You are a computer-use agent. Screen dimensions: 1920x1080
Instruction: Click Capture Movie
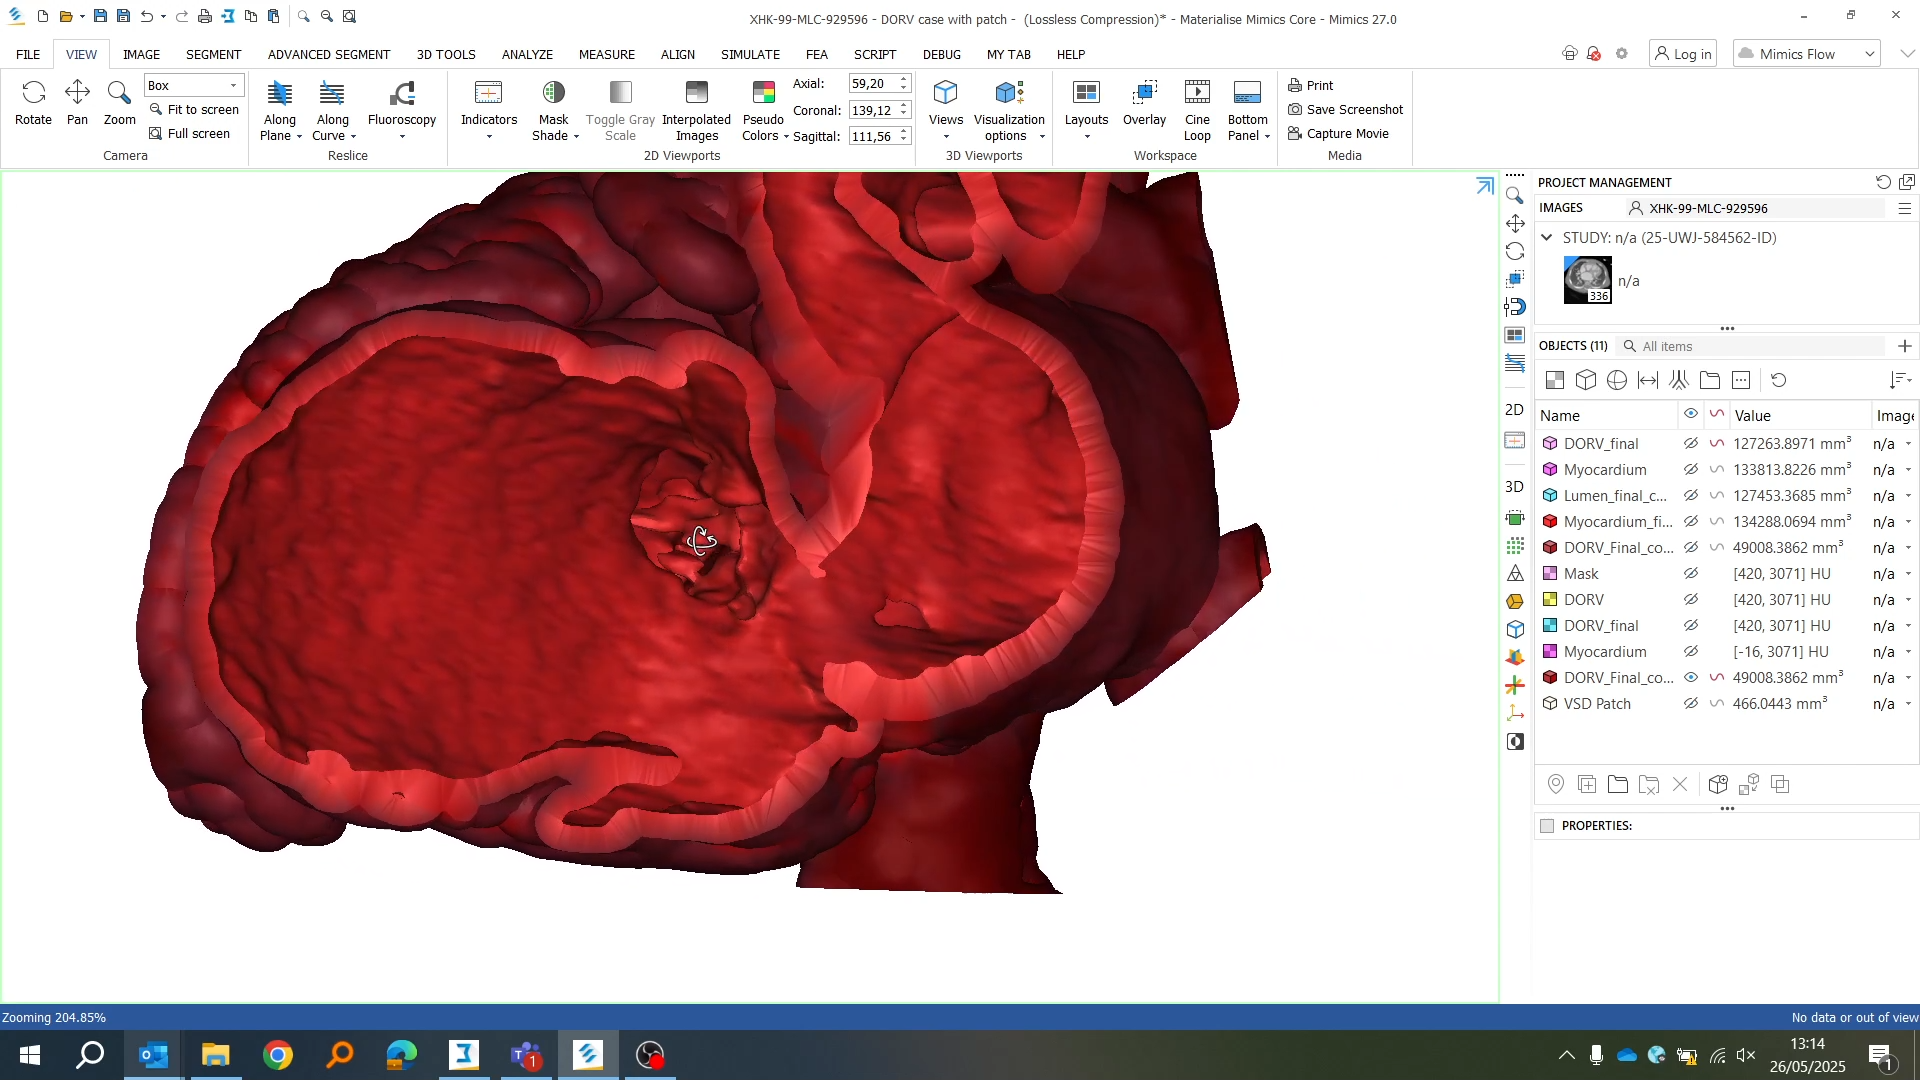[1339, 134]
